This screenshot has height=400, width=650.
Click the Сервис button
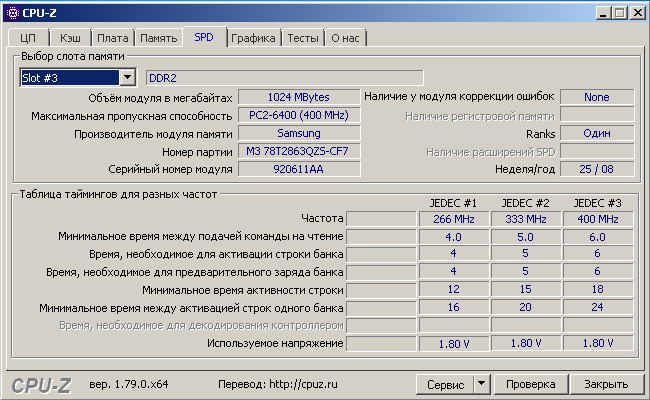click(x=446, y=385)
